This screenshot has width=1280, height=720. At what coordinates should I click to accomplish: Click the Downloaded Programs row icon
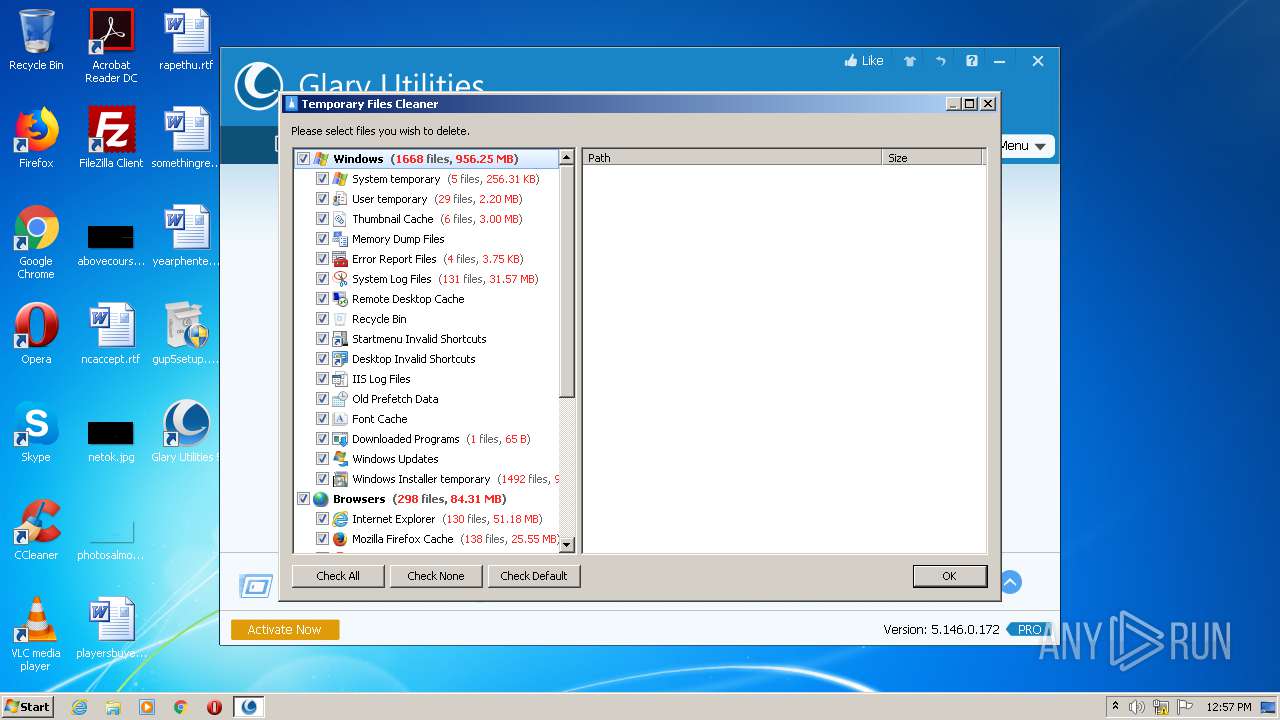[340, 439]
